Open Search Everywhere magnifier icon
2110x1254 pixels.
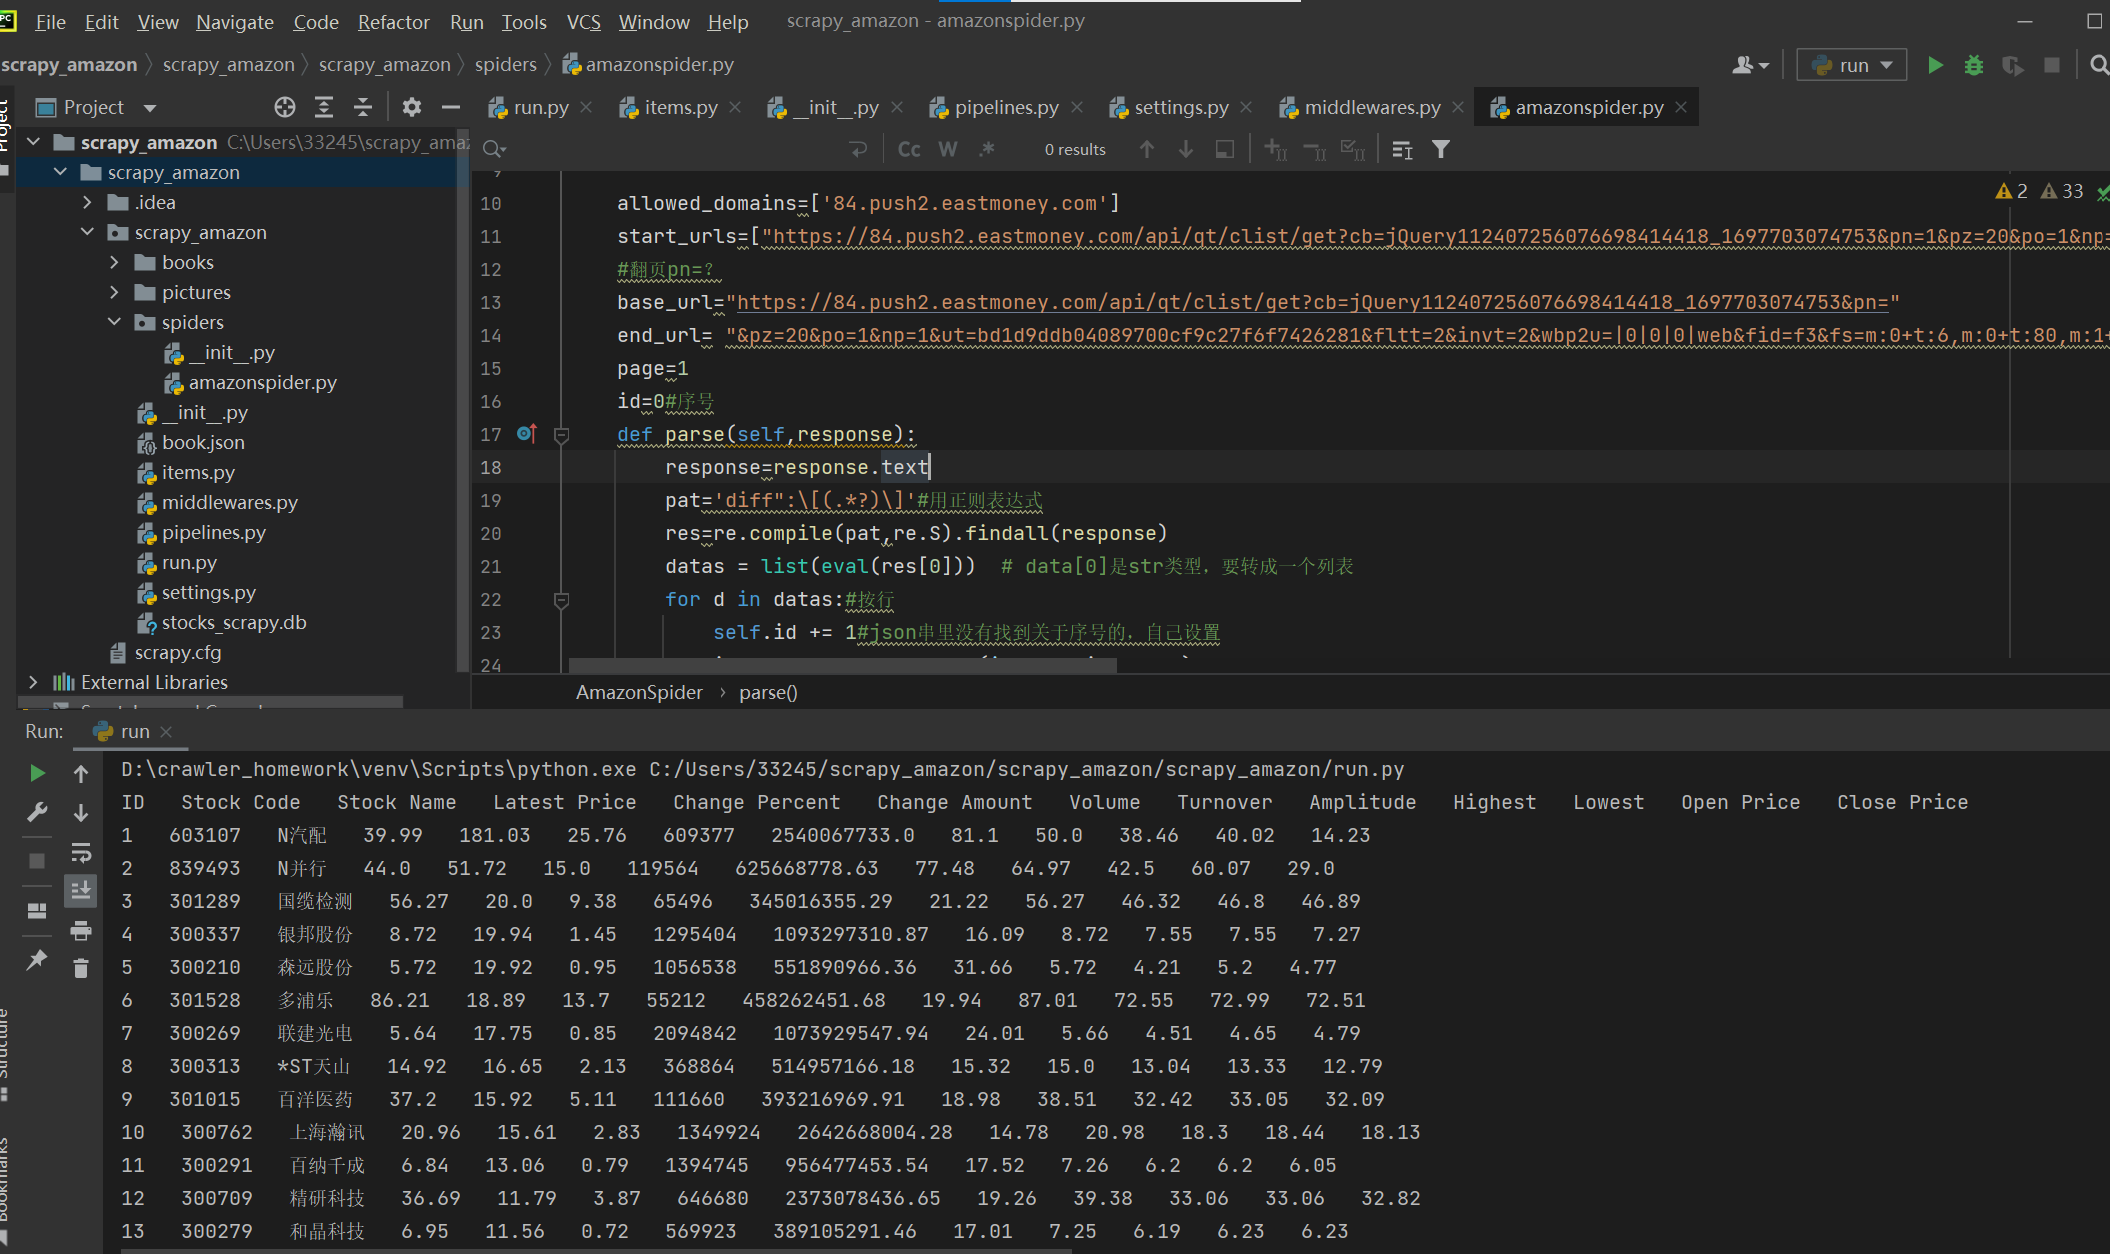[2098, 65]
